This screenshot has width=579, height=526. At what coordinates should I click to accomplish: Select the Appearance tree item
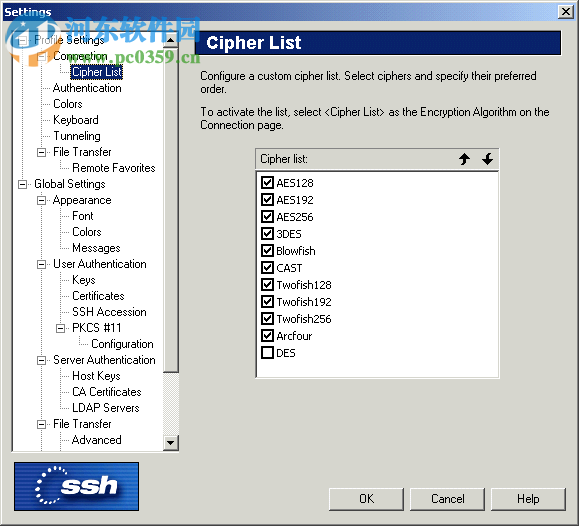(x=82, y=200)
